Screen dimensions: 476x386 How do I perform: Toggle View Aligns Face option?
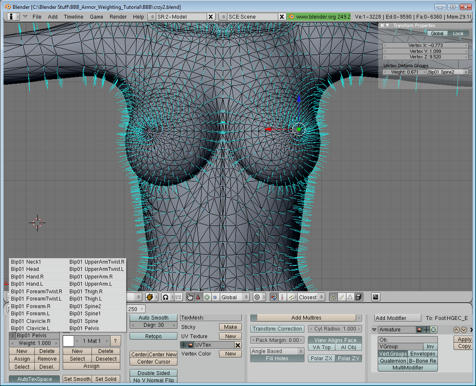coord(335,340)
